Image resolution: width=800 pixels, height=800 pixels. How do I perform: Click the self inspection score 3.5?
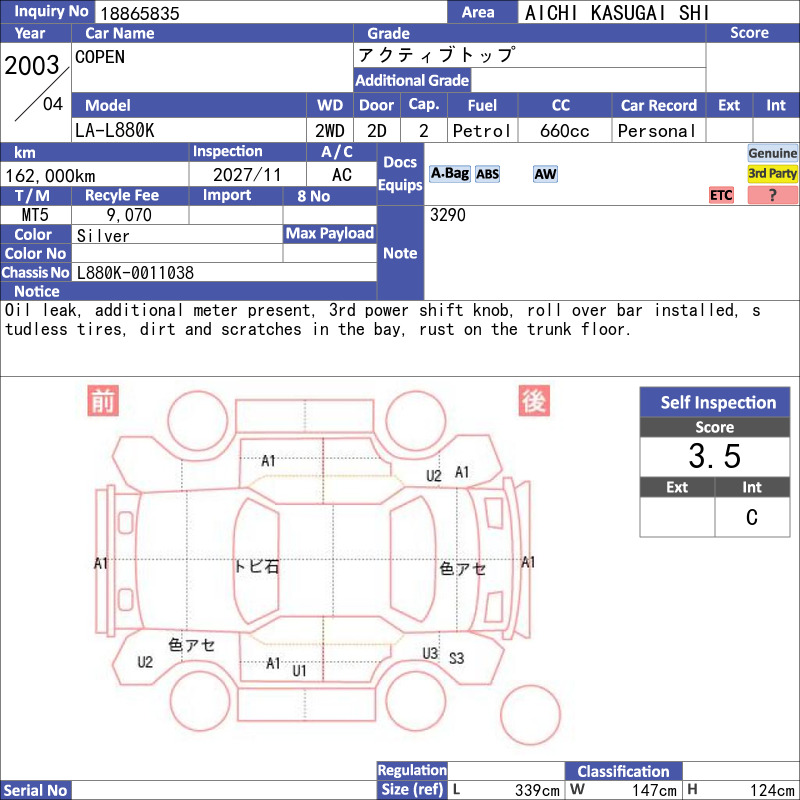[715, 456]
